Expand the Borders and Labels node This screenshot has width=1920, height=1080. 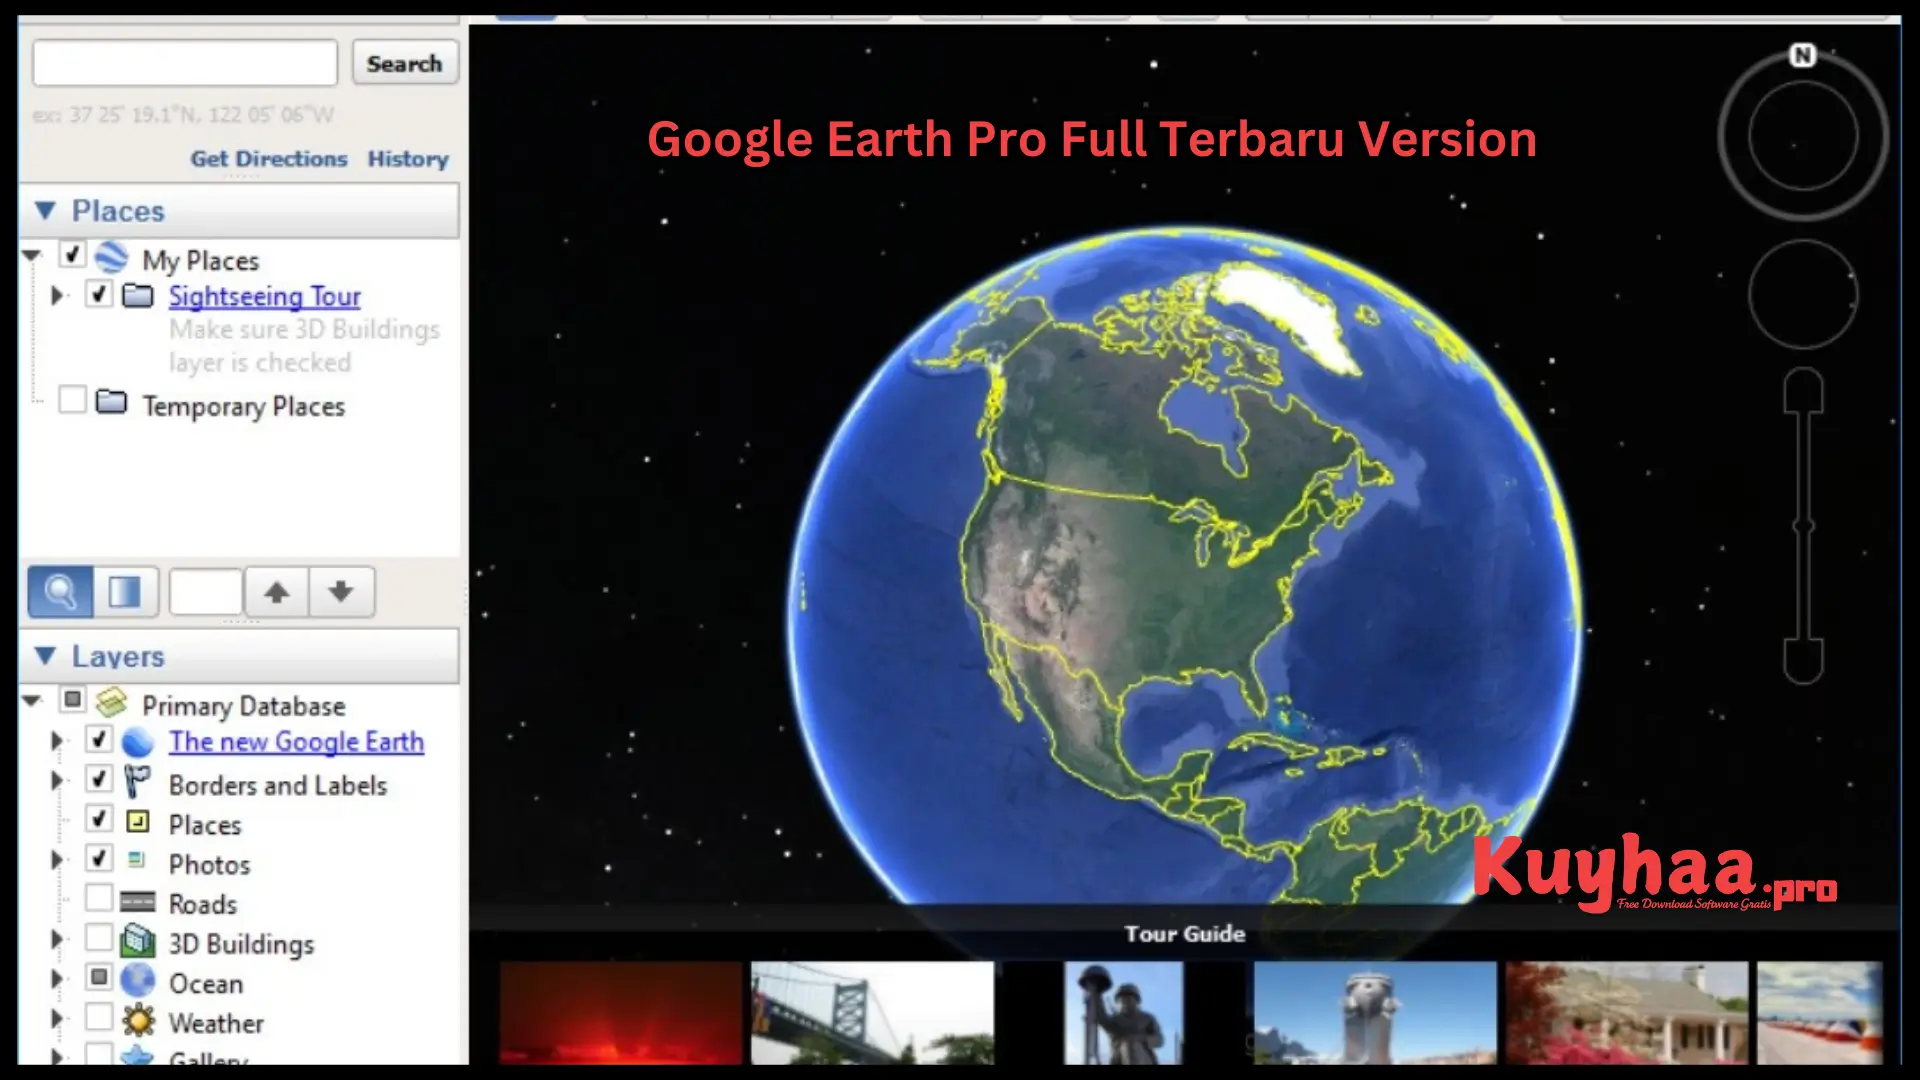tap(58, 781)
